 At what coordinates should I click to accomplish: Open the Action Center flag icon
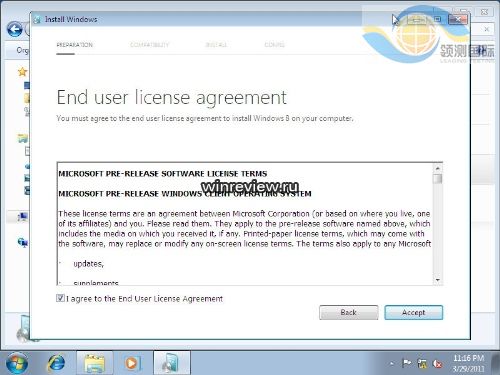pyautogui.click(x=407, y=363)
